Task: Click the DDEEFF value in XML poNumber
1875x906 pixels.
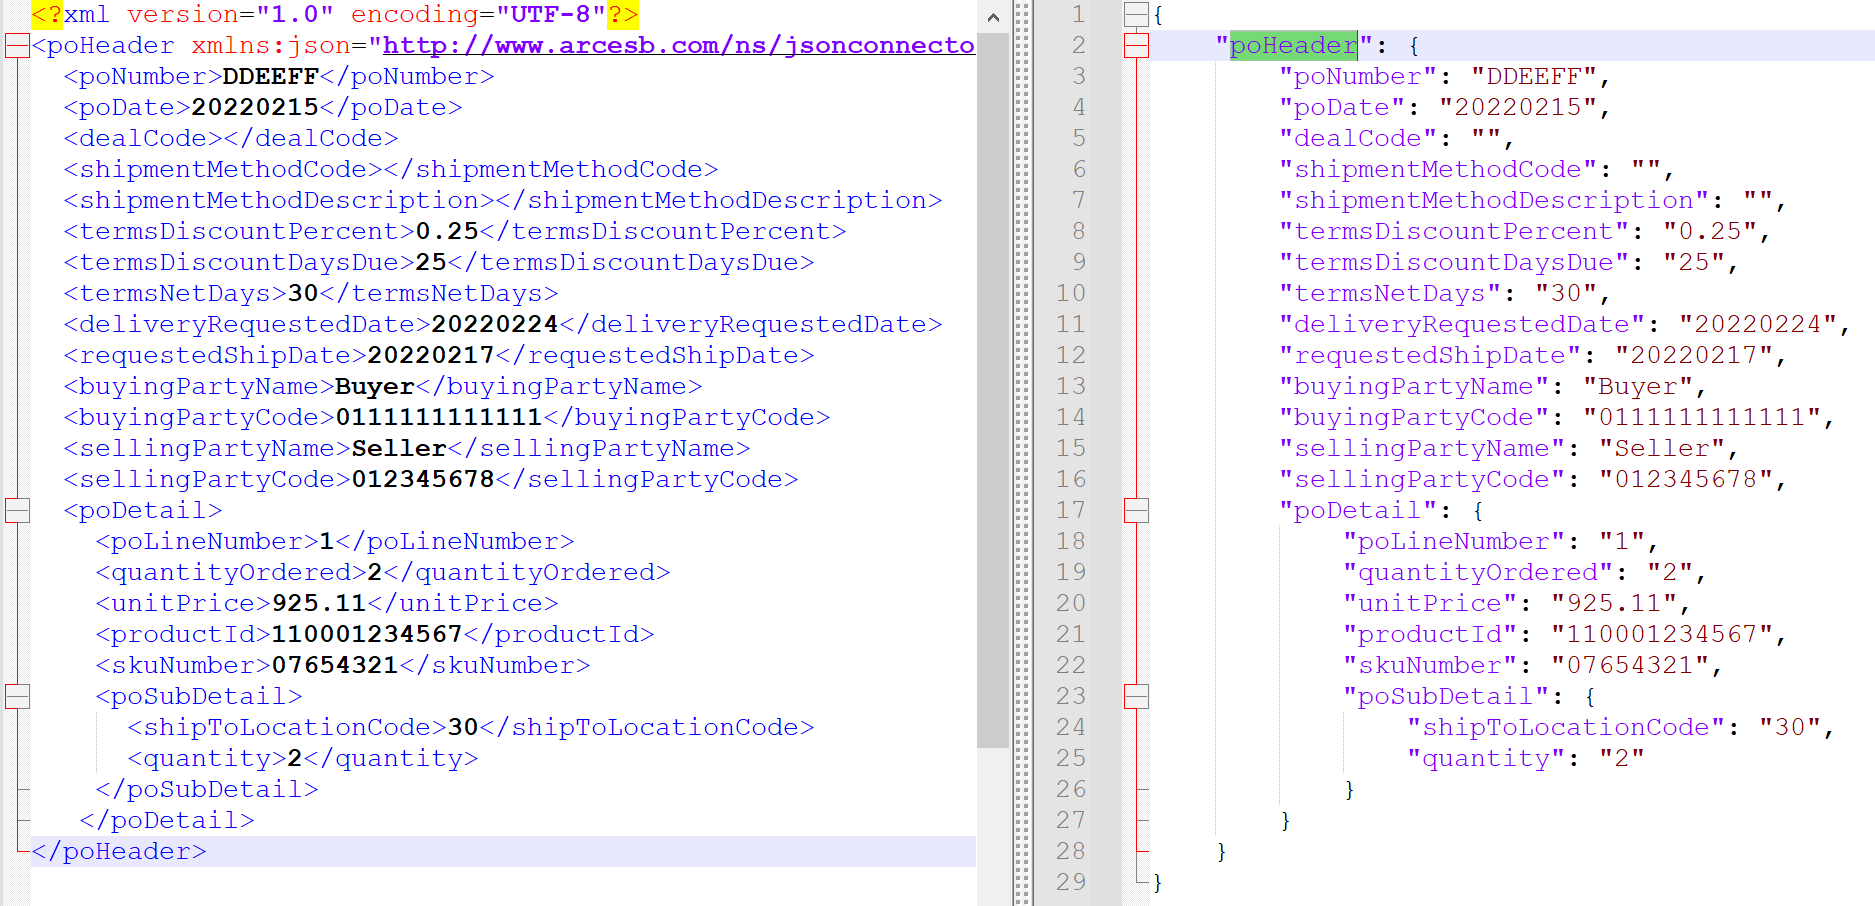Action: pyautogui.click(x=270, y=77)
